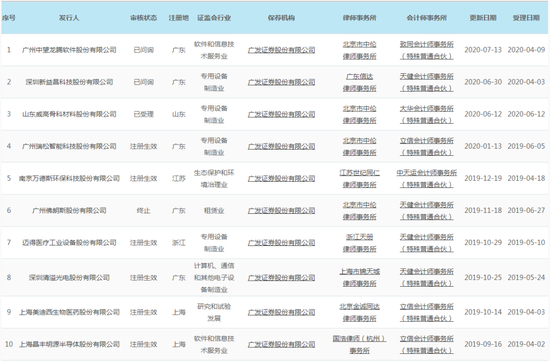Select issuer 上海美迪西生物医药股份有限公司
550x361 pixels.
[69, 312]
